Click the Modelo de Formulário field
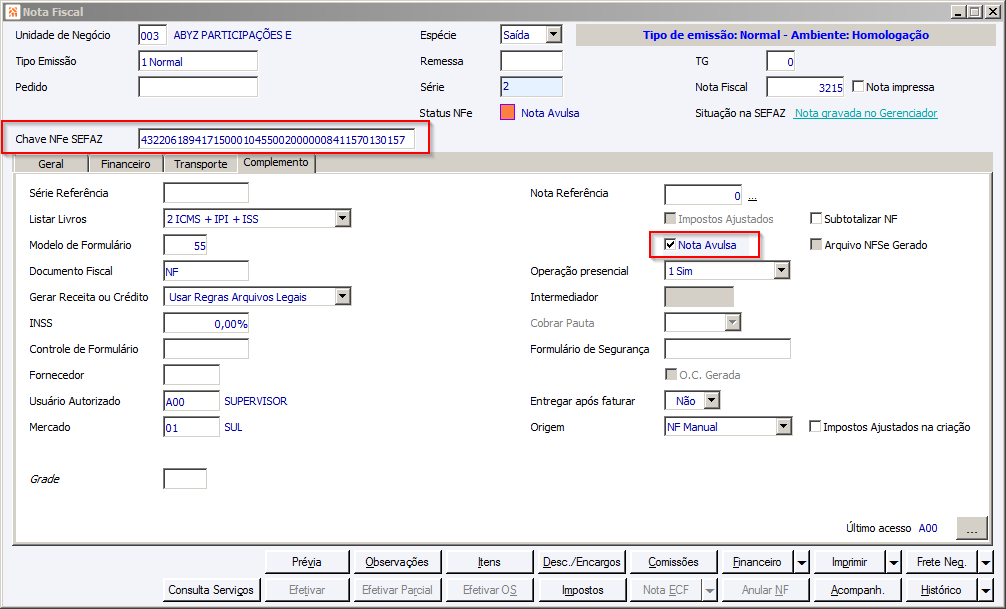The height and width of the screenshot is (609, 1006). (x=185, y=245)
